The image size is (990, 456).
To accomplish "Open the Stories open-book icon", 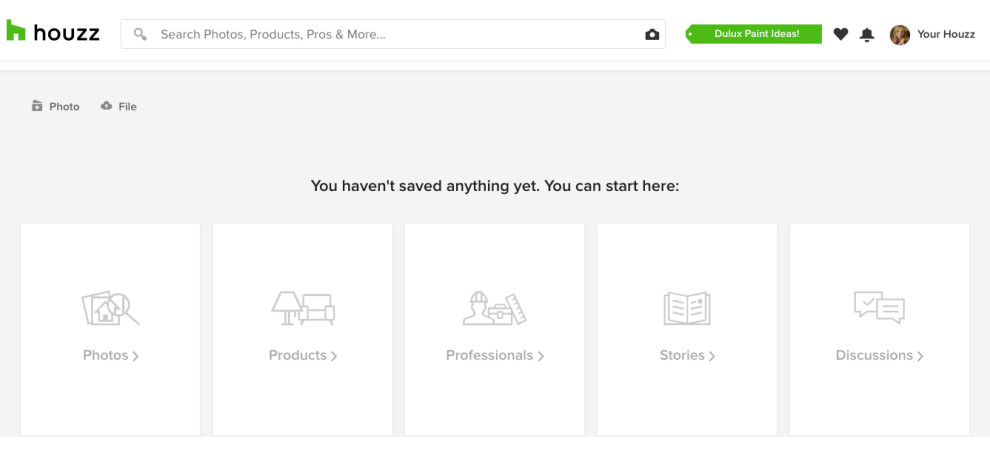I will tap(687, 308).
